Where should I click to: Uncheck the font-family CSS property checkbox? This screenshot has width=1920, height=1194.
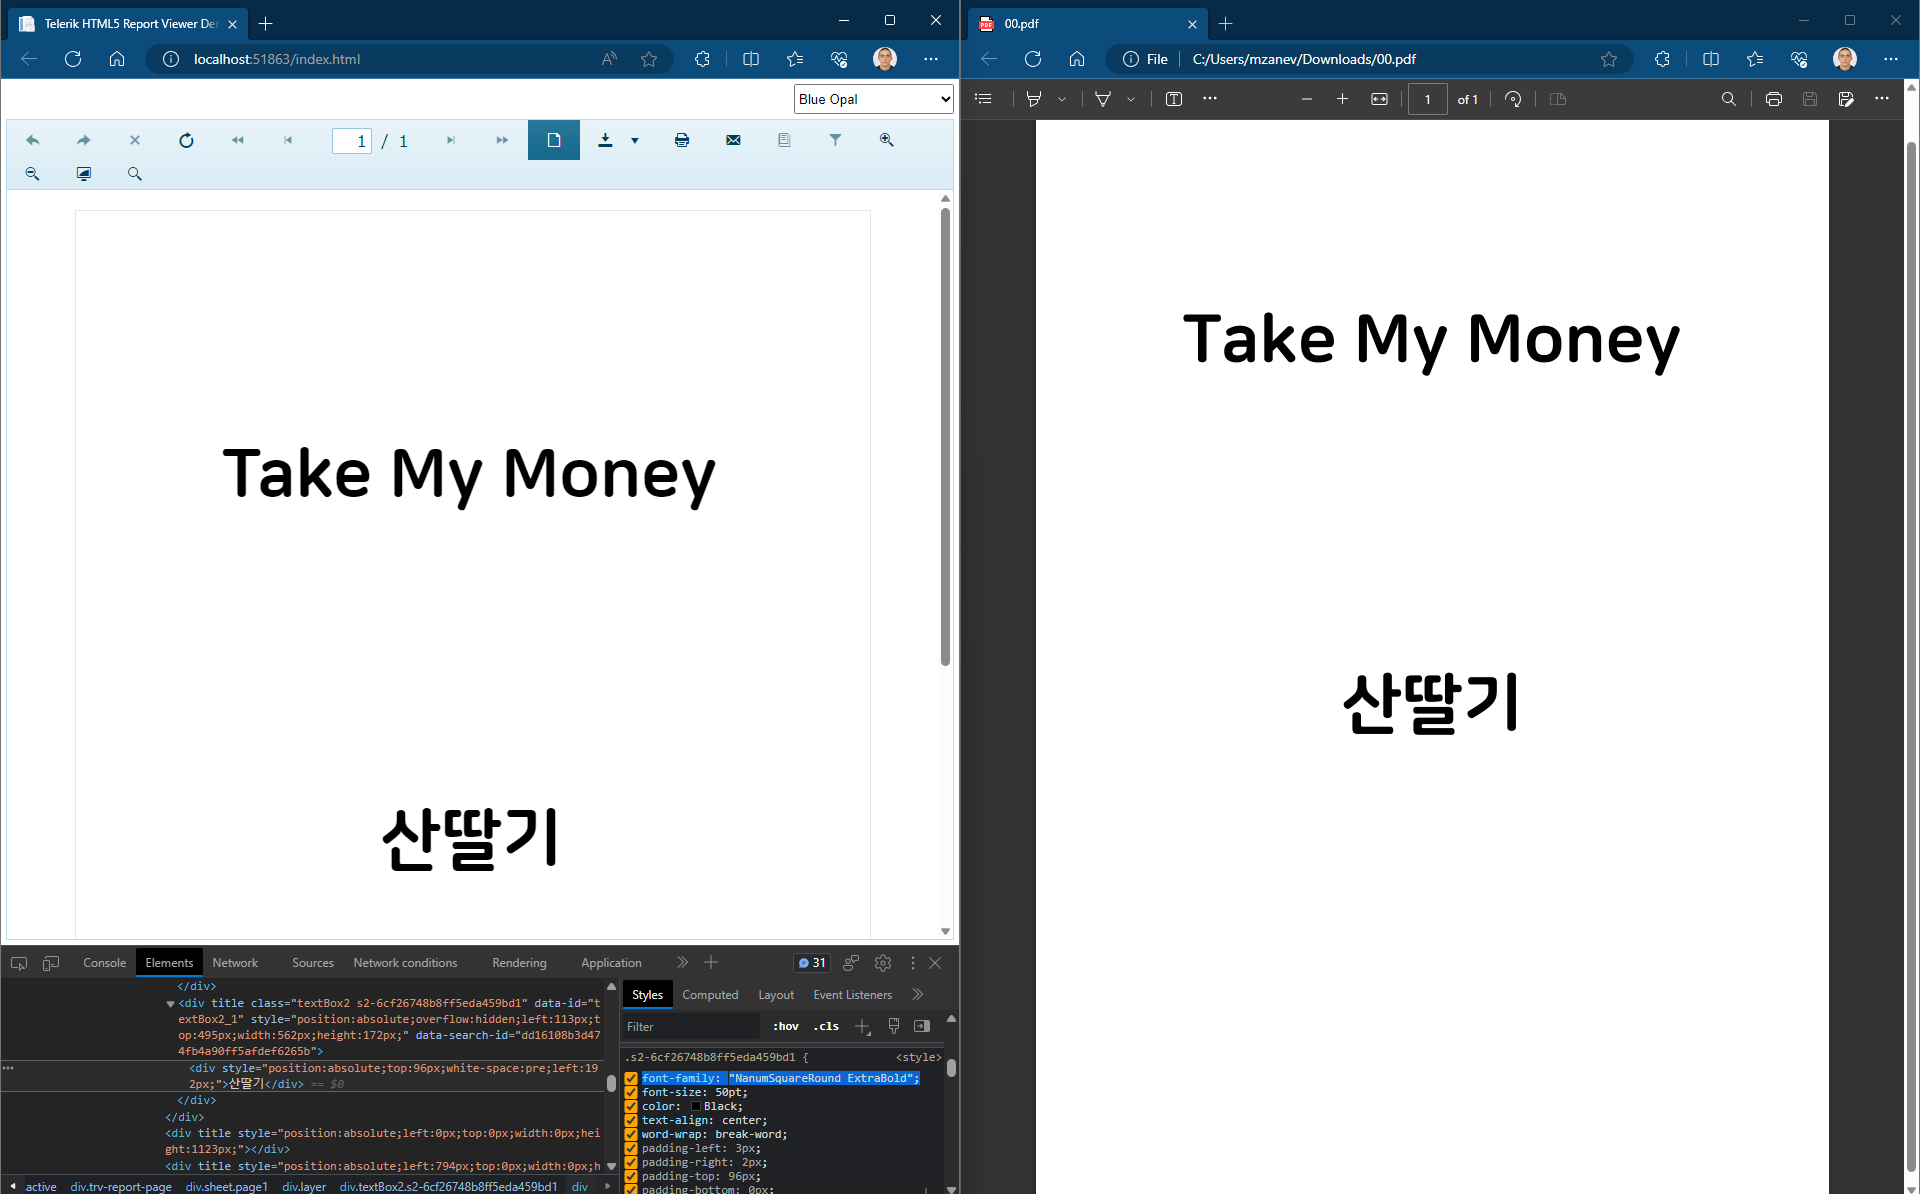[x=631, y=1078]
